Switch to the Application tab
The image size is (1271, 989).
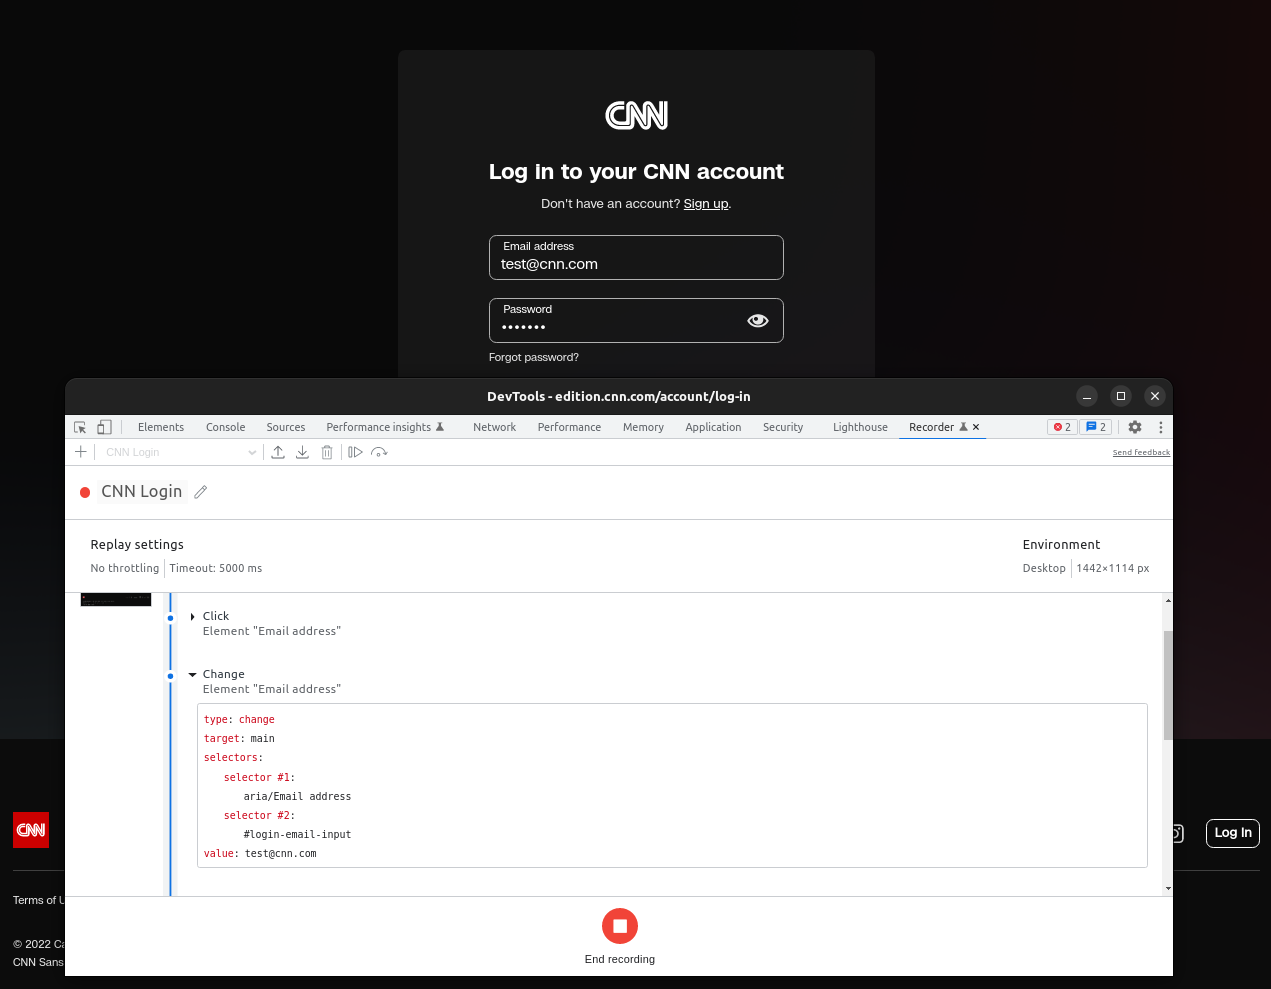click(714, 427)
